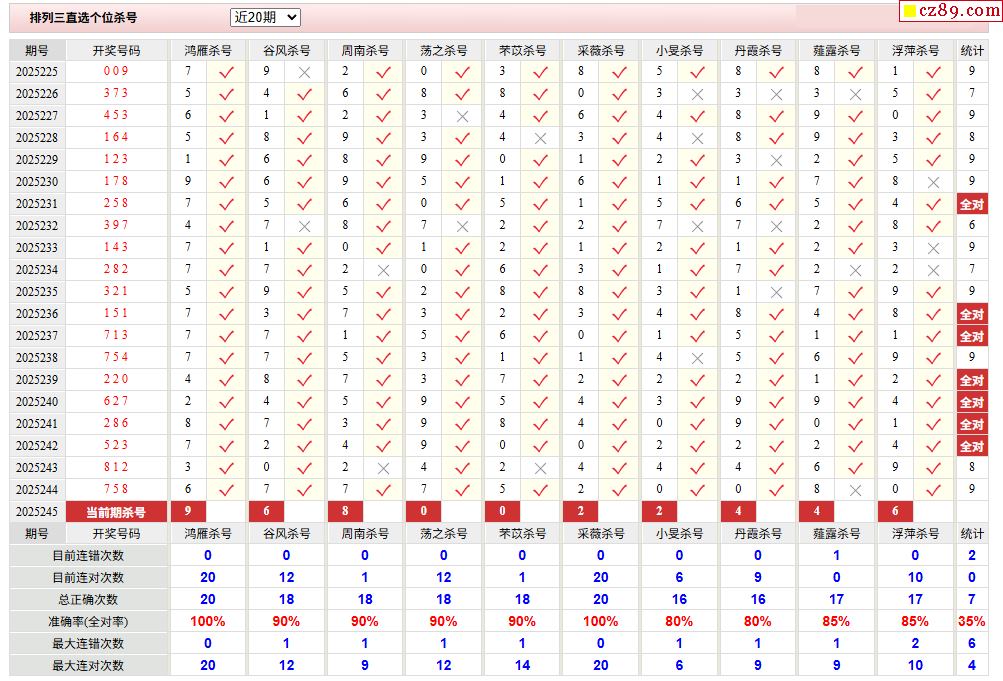Click the 最大连对次数 row label
This screenshot has width=1003, height=681.
[x=88, y=666]
